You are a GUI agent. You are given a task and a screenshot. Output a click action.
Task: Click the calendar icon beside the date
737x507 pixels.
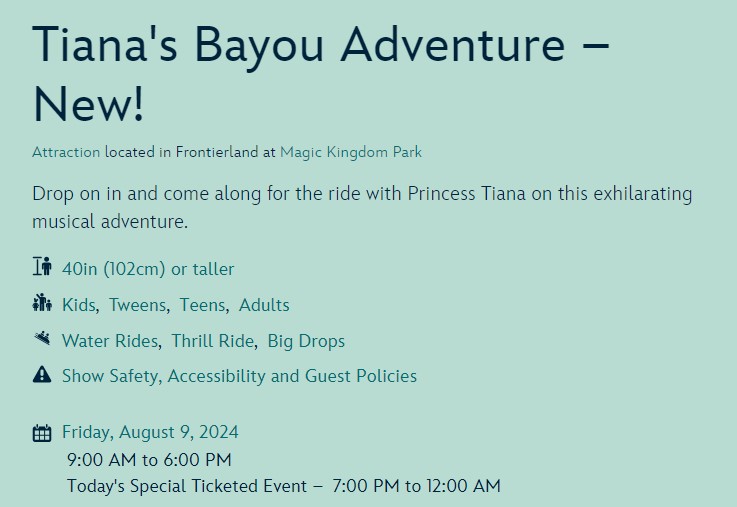point(42,433)
